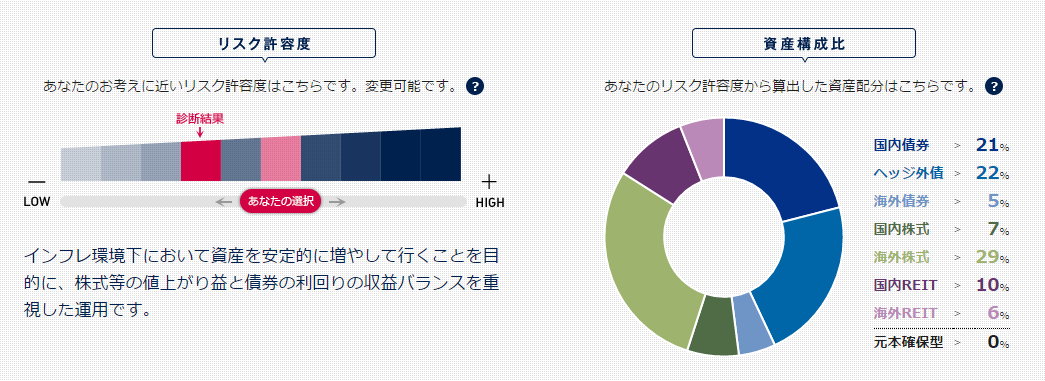Screen dimensions: 1045x381
Task: Click the left arrow beside あなたの選択
Action: [x=223, y=202]
